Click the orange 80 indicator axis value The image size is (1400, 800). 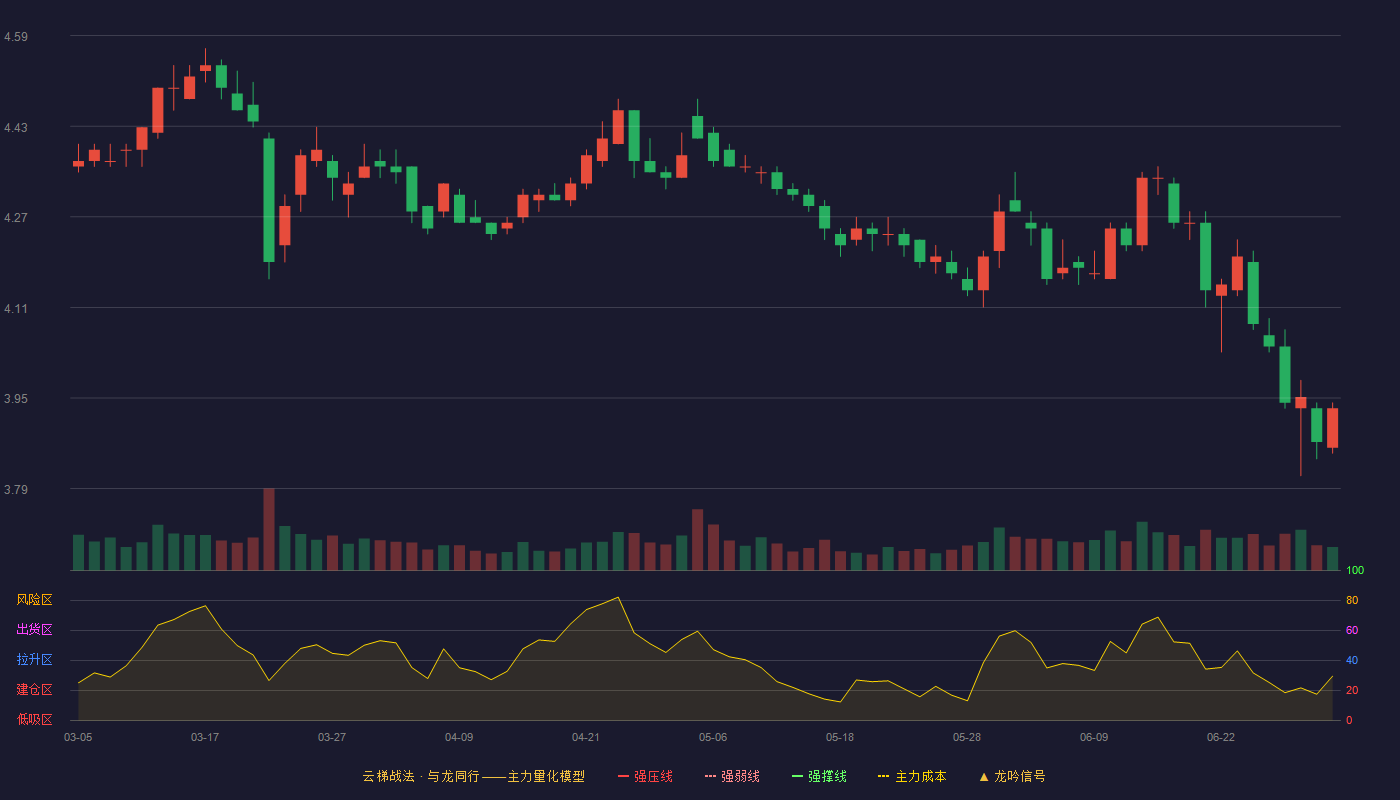click(x=1352, y=600)
